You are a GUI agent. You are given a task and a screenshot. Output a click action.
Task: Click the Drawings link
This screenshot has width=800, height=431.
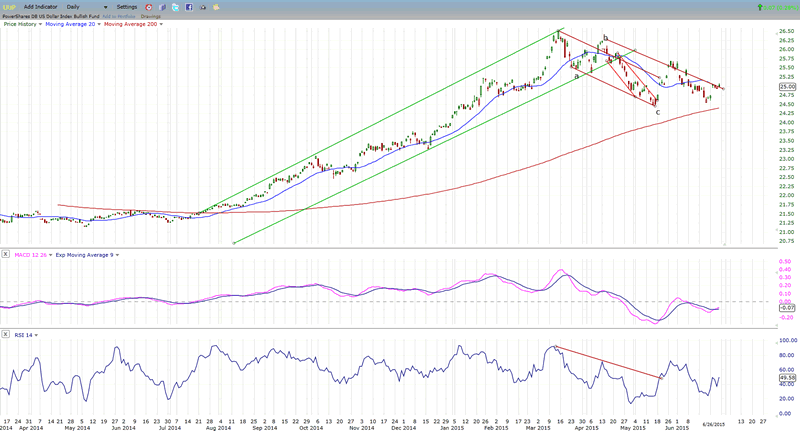click(153, 16)
